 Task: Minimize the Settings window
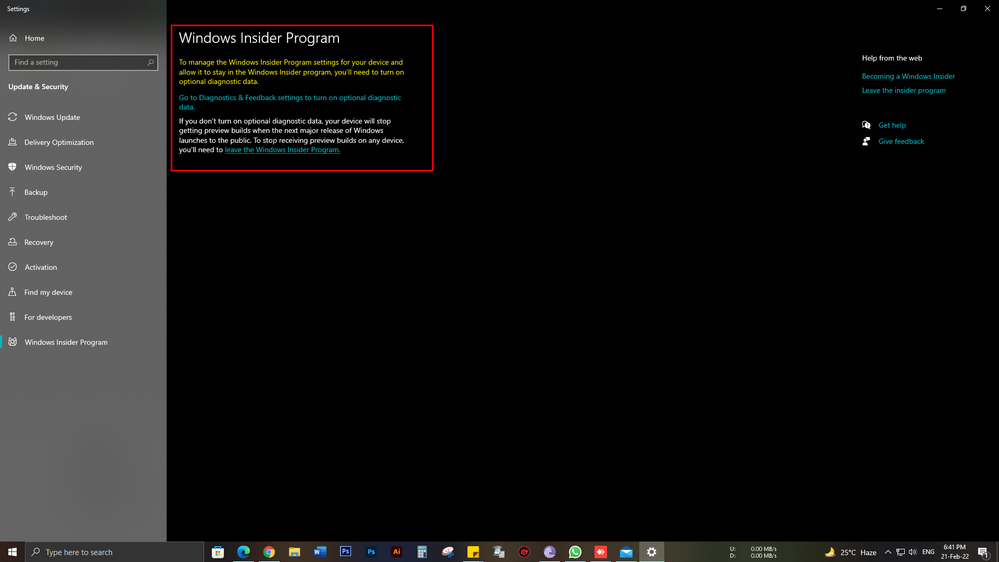(x=939, y=9)
